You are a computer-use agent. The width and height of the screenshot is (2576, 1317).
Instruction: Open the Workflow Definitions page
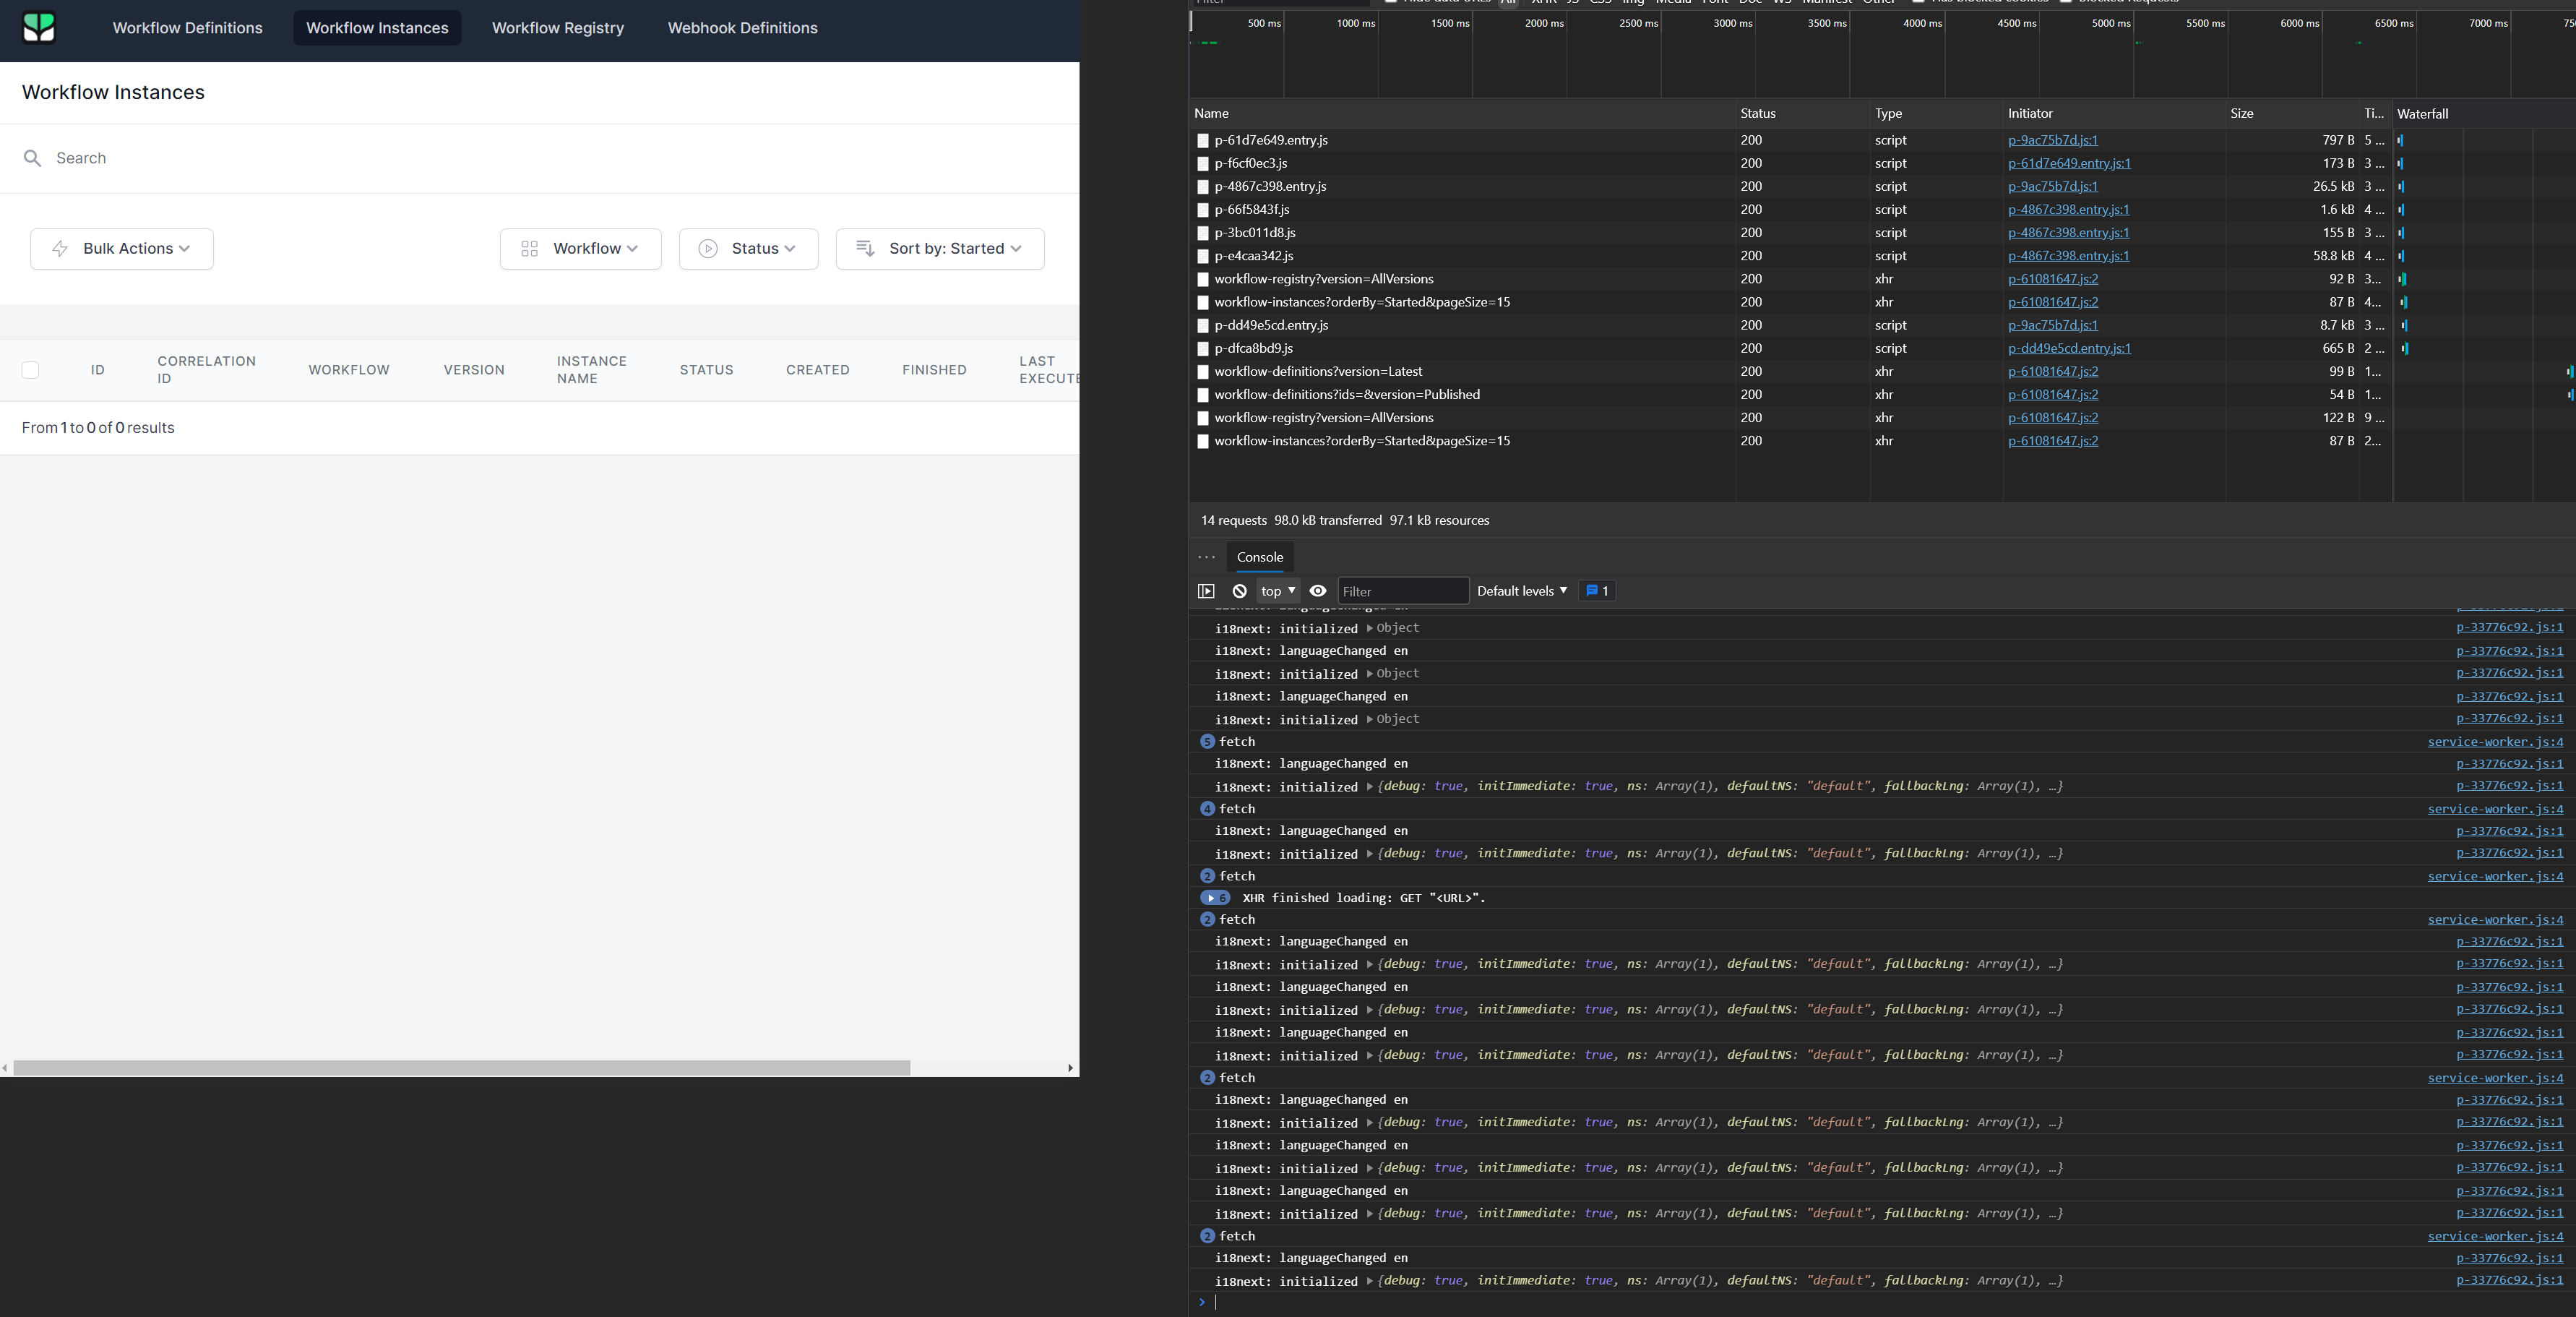coord(187,28)
